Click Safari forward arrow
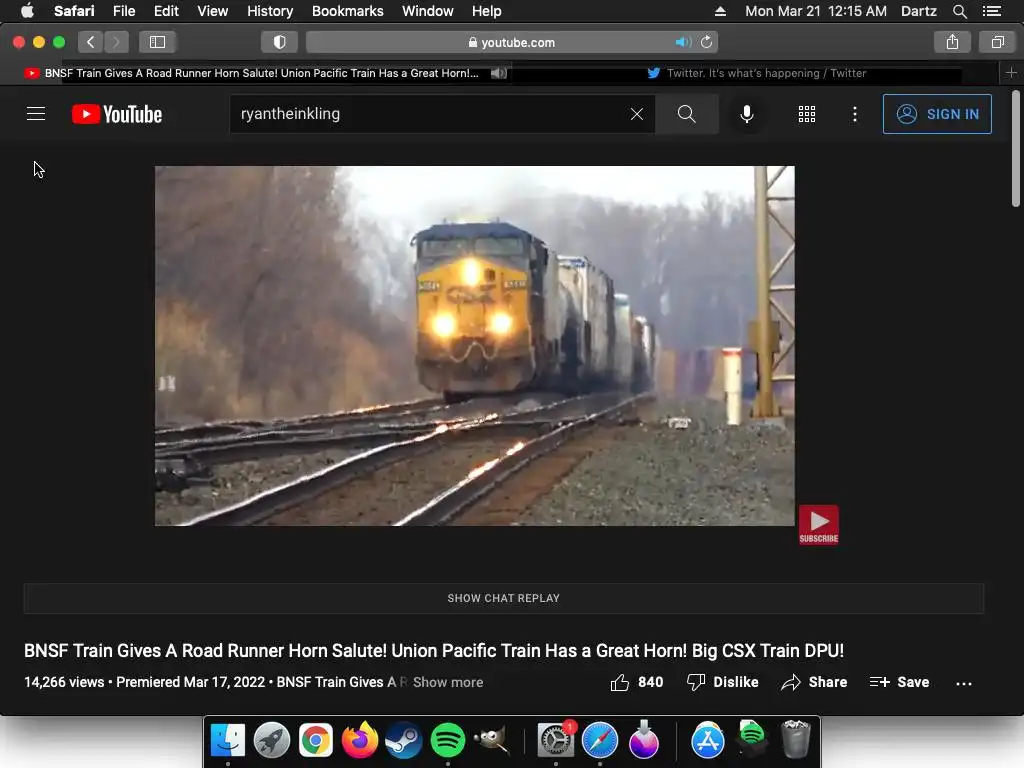Screen dimensions: 1024x768 [x=116, y=42]
